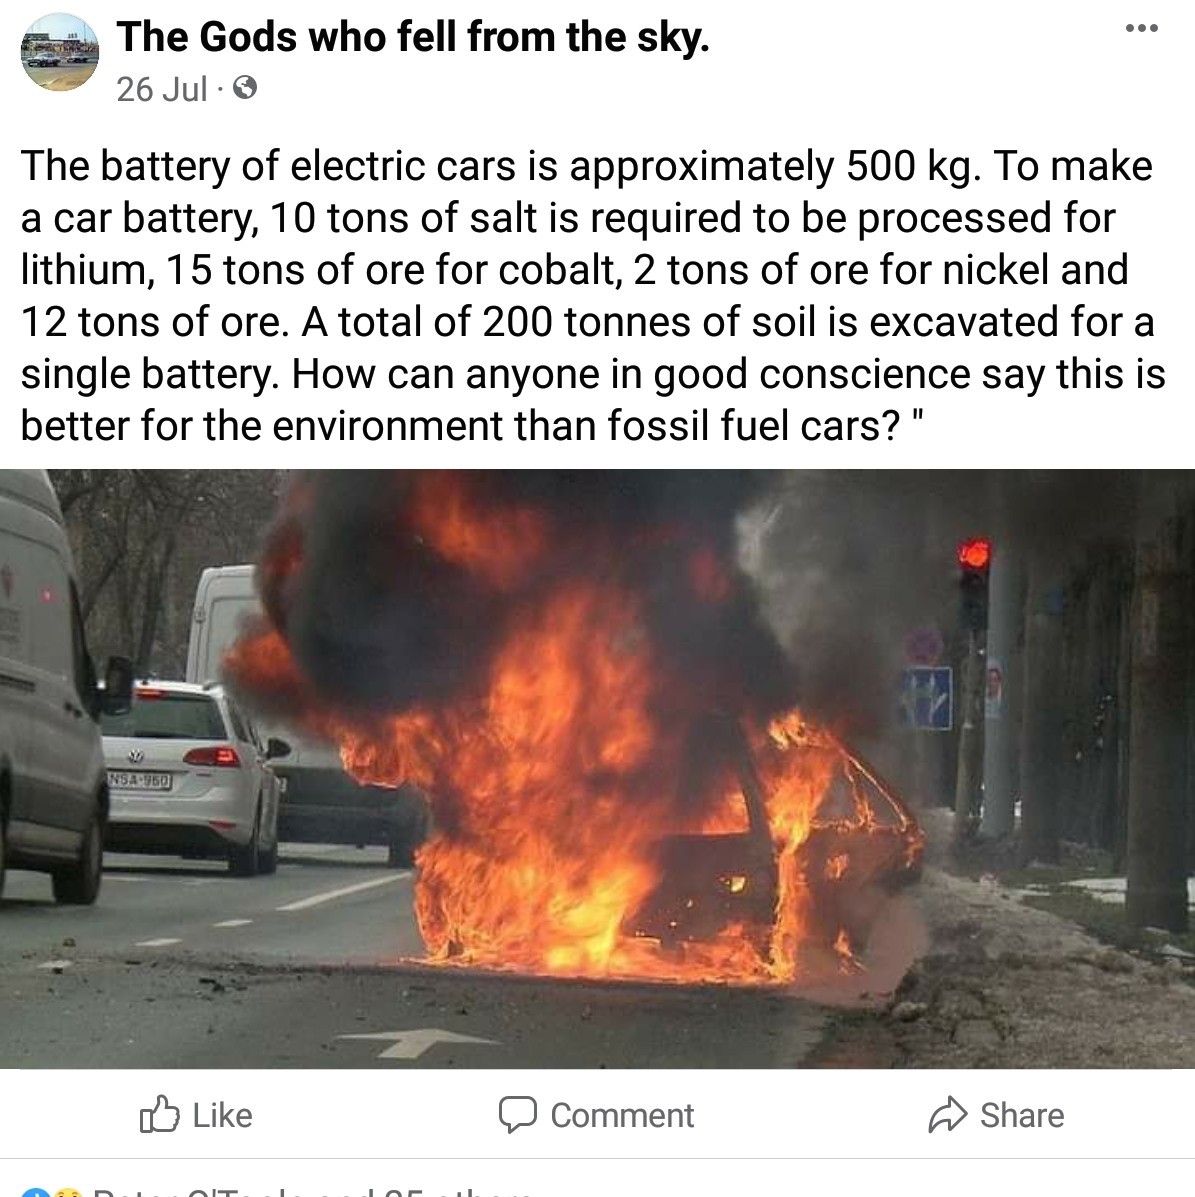This screenshot has width=1195, height=1197.
Task: Click the post text about electric car batteries
Action: click(x=593, y=295)
